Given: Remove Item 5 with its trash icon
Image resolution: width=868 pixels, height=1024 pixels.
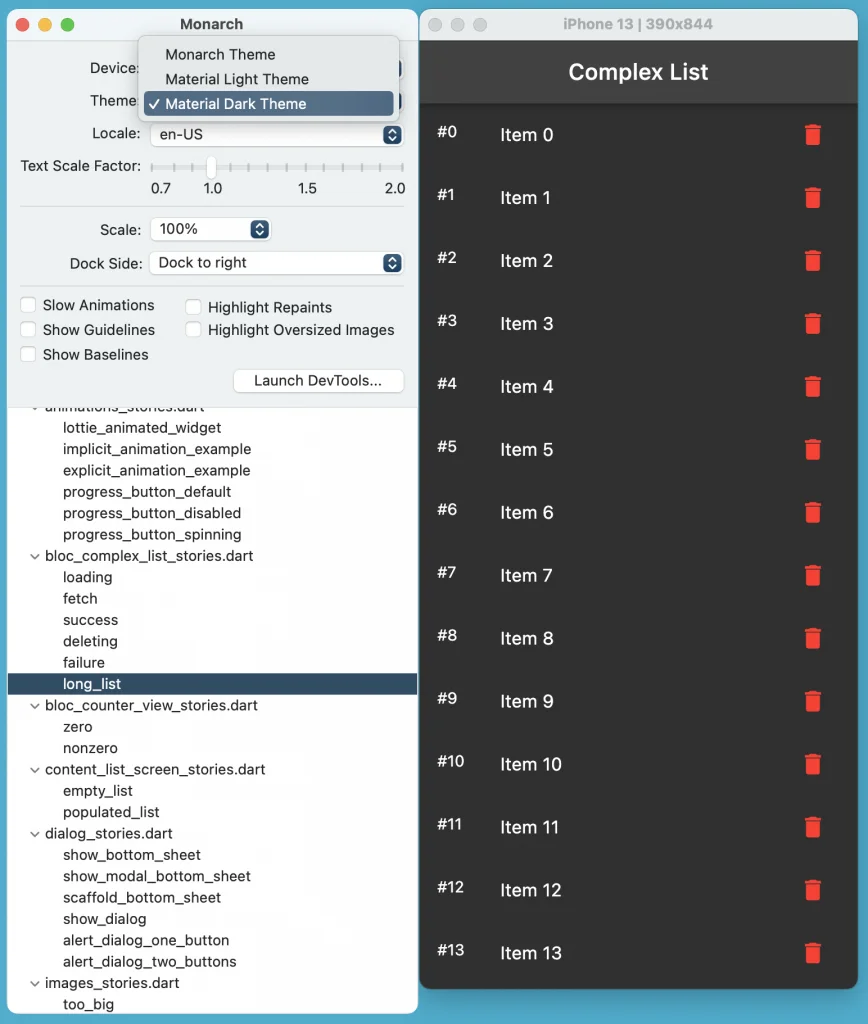Looking at the screenshot, I should coord(812,450).
